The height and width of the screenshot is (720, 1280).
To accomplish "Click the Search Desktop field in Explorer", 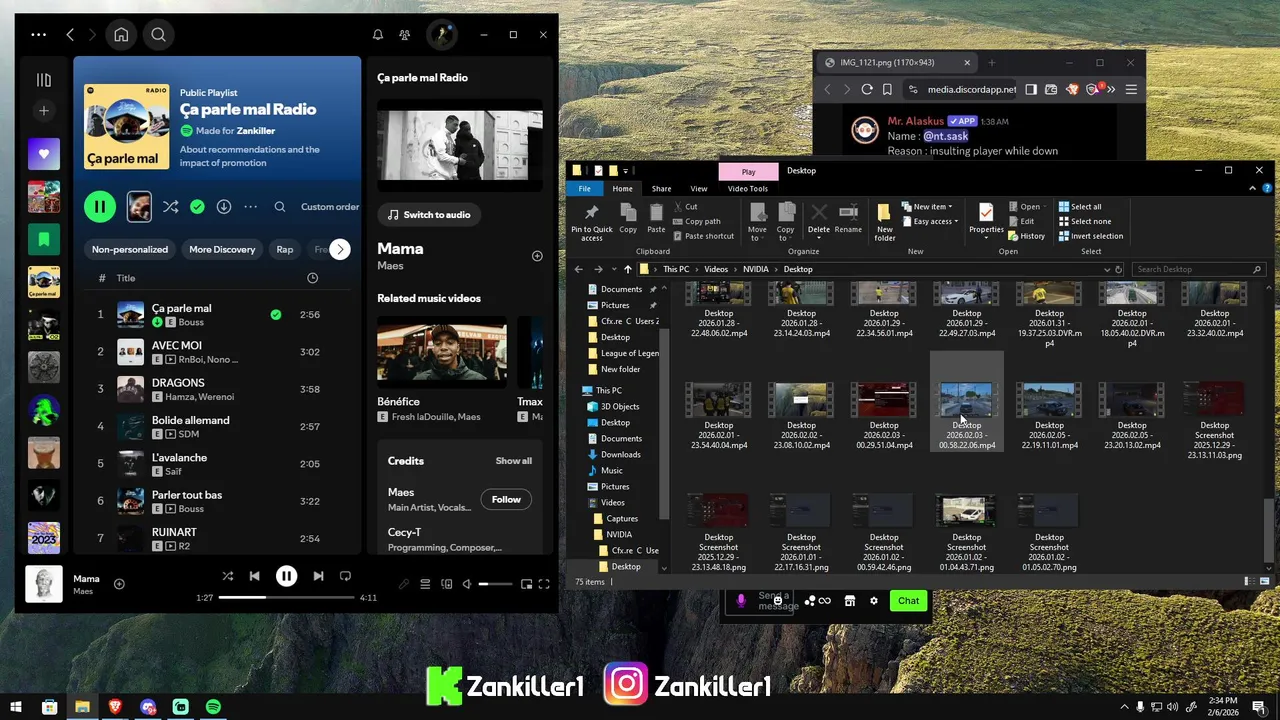I will tap(1198, 269).
